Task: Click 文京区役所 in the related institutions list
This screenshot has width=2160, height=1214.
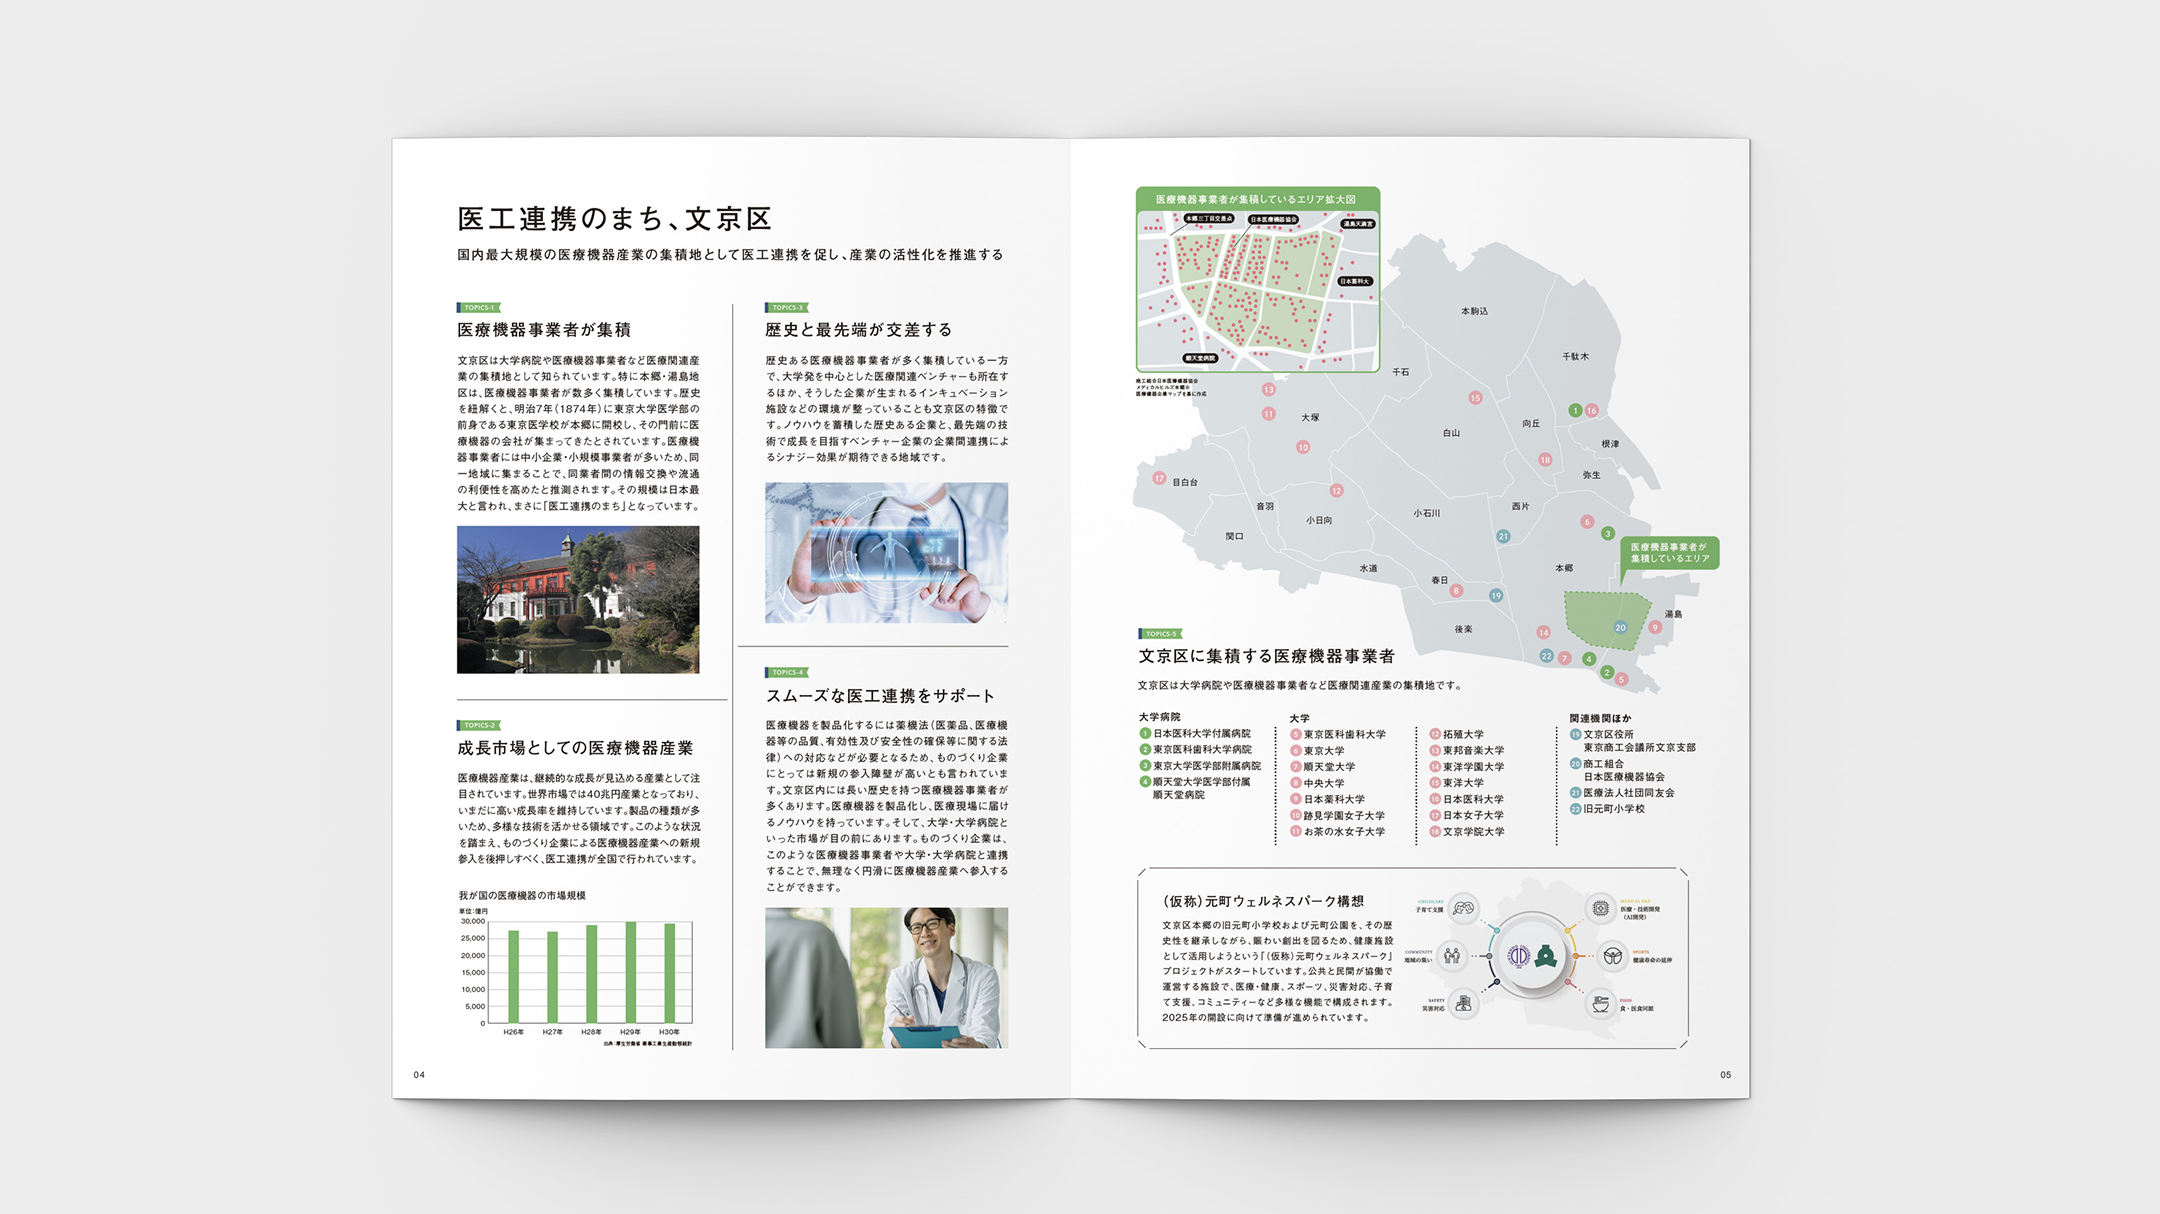Action: tap(1608, 734)
